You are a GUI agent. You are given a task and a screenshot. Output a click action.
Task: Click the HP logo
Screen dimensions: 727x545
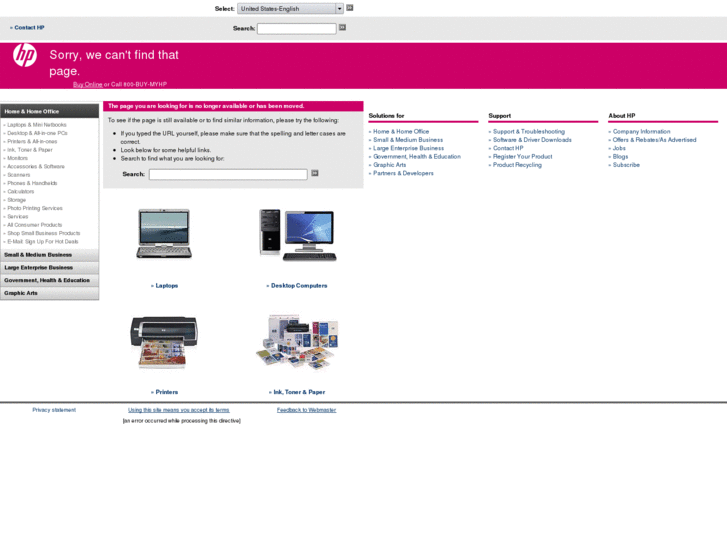click(25, 55)
